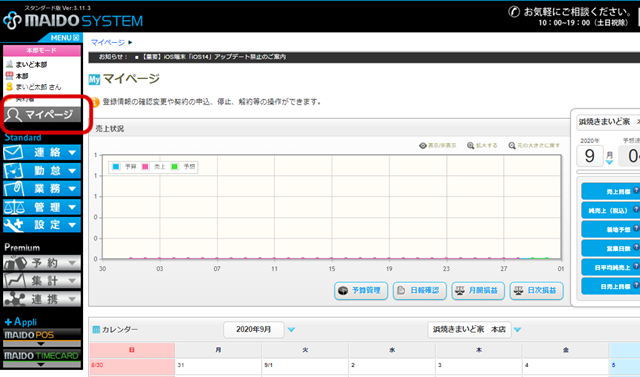This screenshot has width=640, height=377.
Task: Click the 連携 network icon
Action: point(14,299)
